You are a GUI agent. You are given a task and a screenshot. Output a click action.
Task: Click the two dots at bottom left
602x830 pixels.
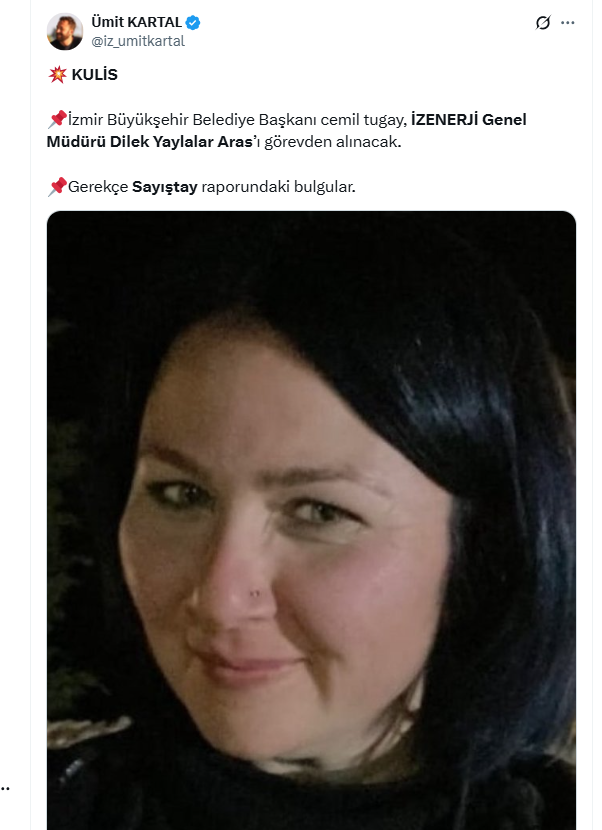pos(5,789)
